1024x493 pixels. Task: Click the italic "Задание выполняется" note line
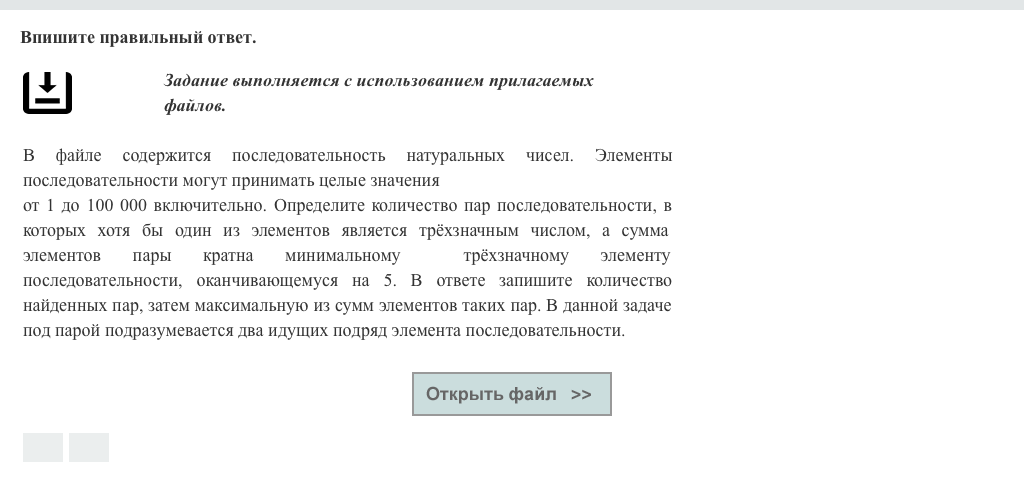tap(378, 81)
